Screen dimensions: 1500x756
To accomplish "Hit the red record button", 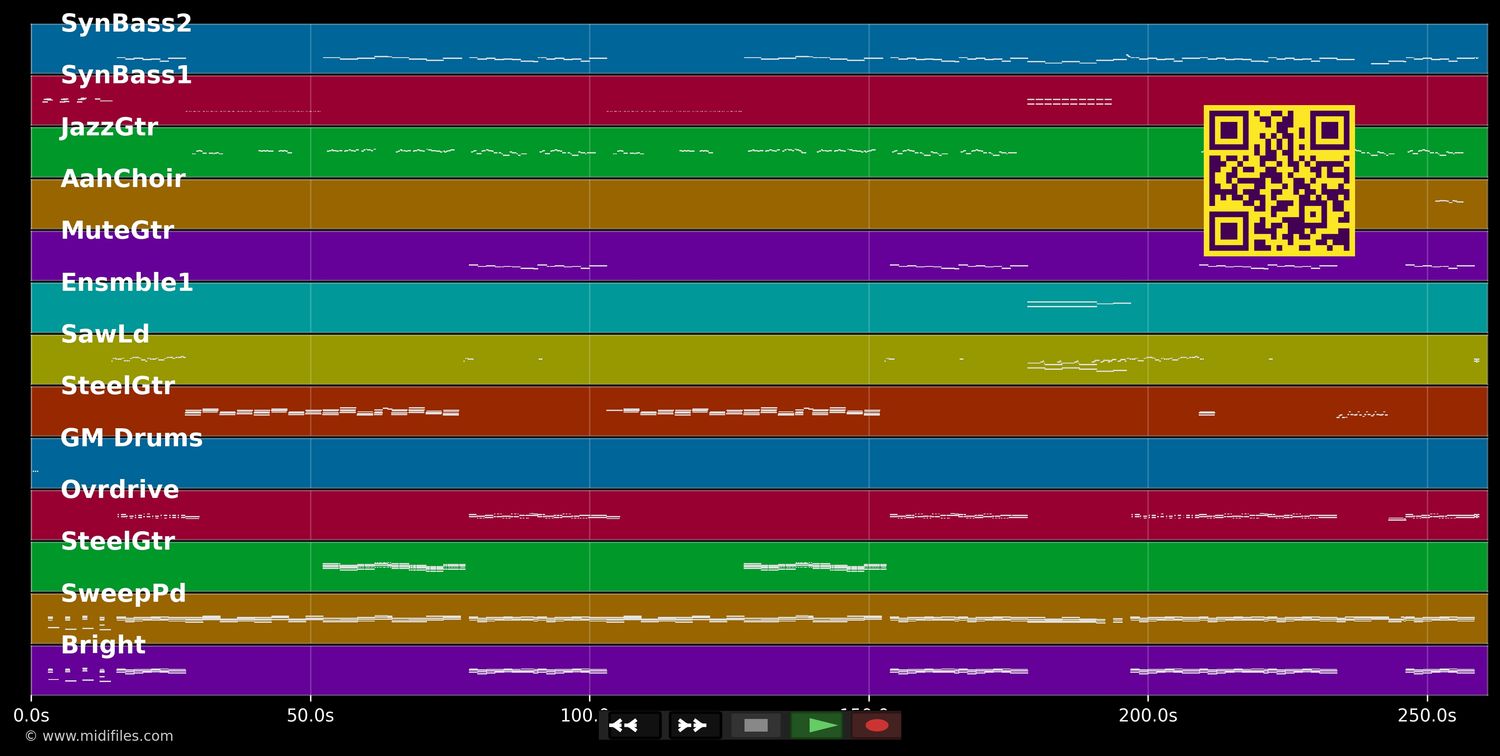I will tap(877, 725).
